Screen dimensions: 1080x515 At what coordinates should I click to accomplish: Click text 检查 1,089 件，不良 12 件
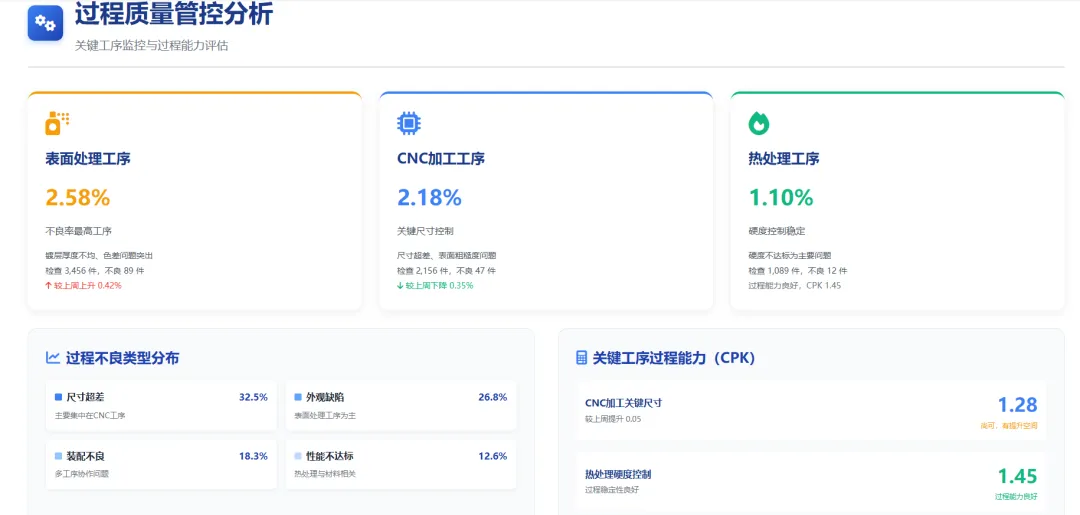798,271
